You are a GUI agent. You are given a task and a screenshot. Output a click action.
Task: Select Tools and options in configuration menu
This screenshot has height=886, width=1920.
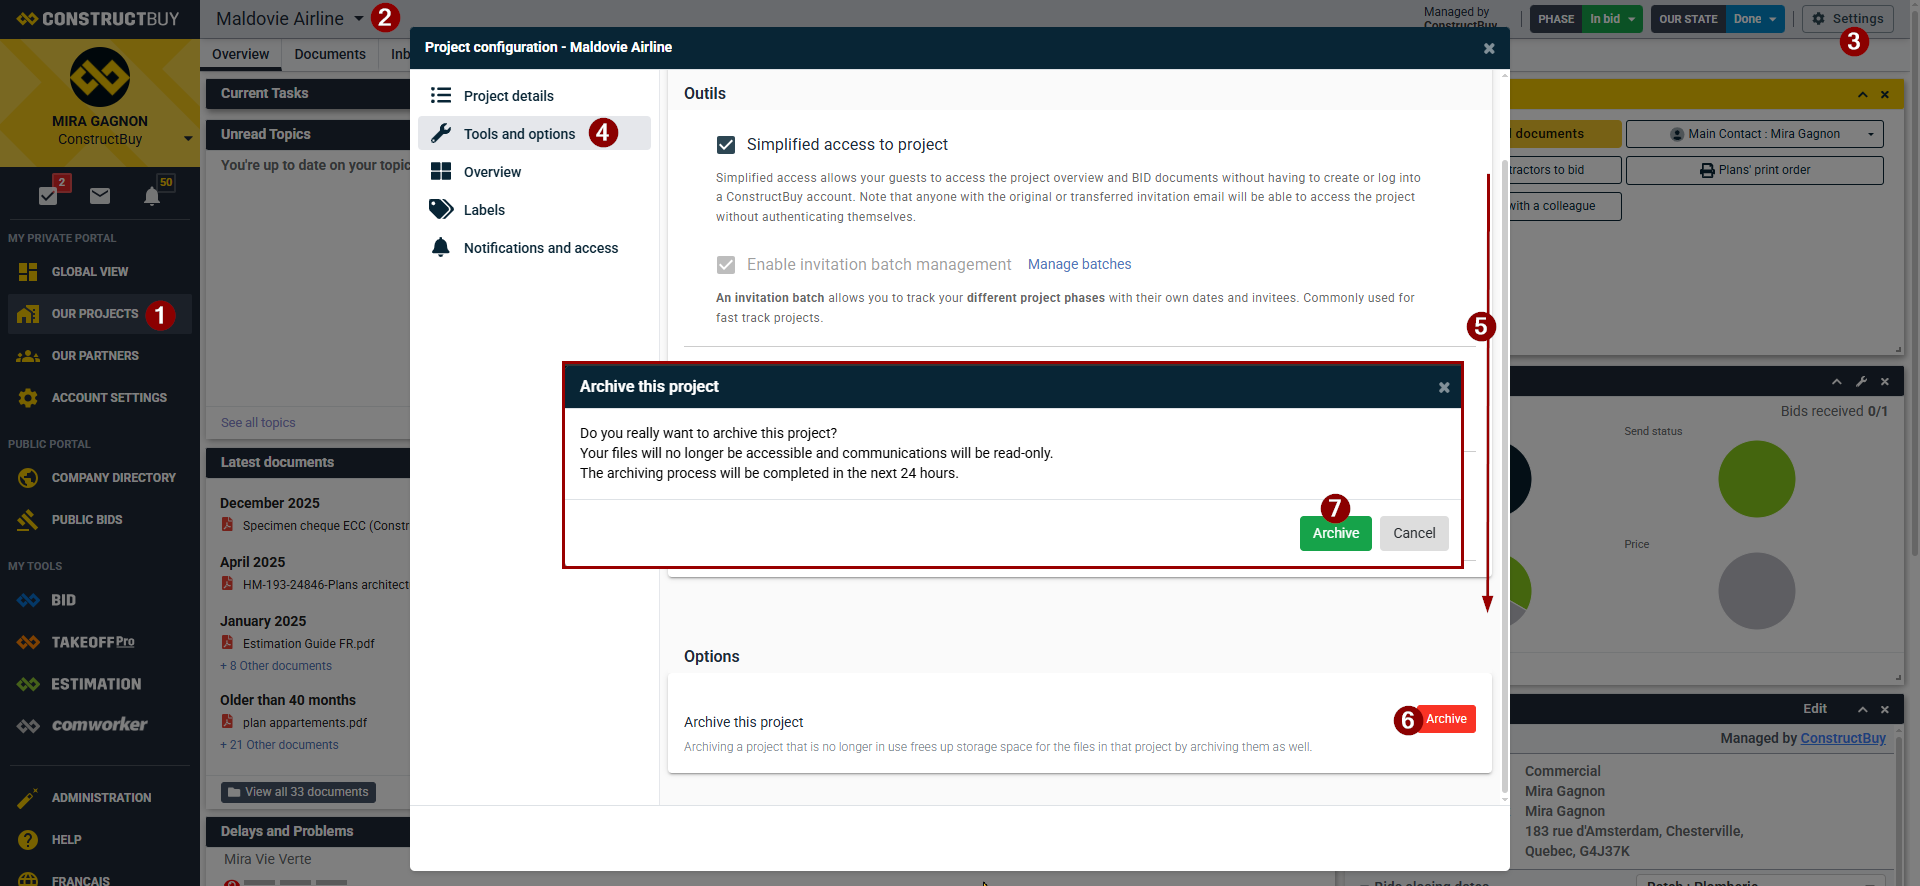coord(534,134)
